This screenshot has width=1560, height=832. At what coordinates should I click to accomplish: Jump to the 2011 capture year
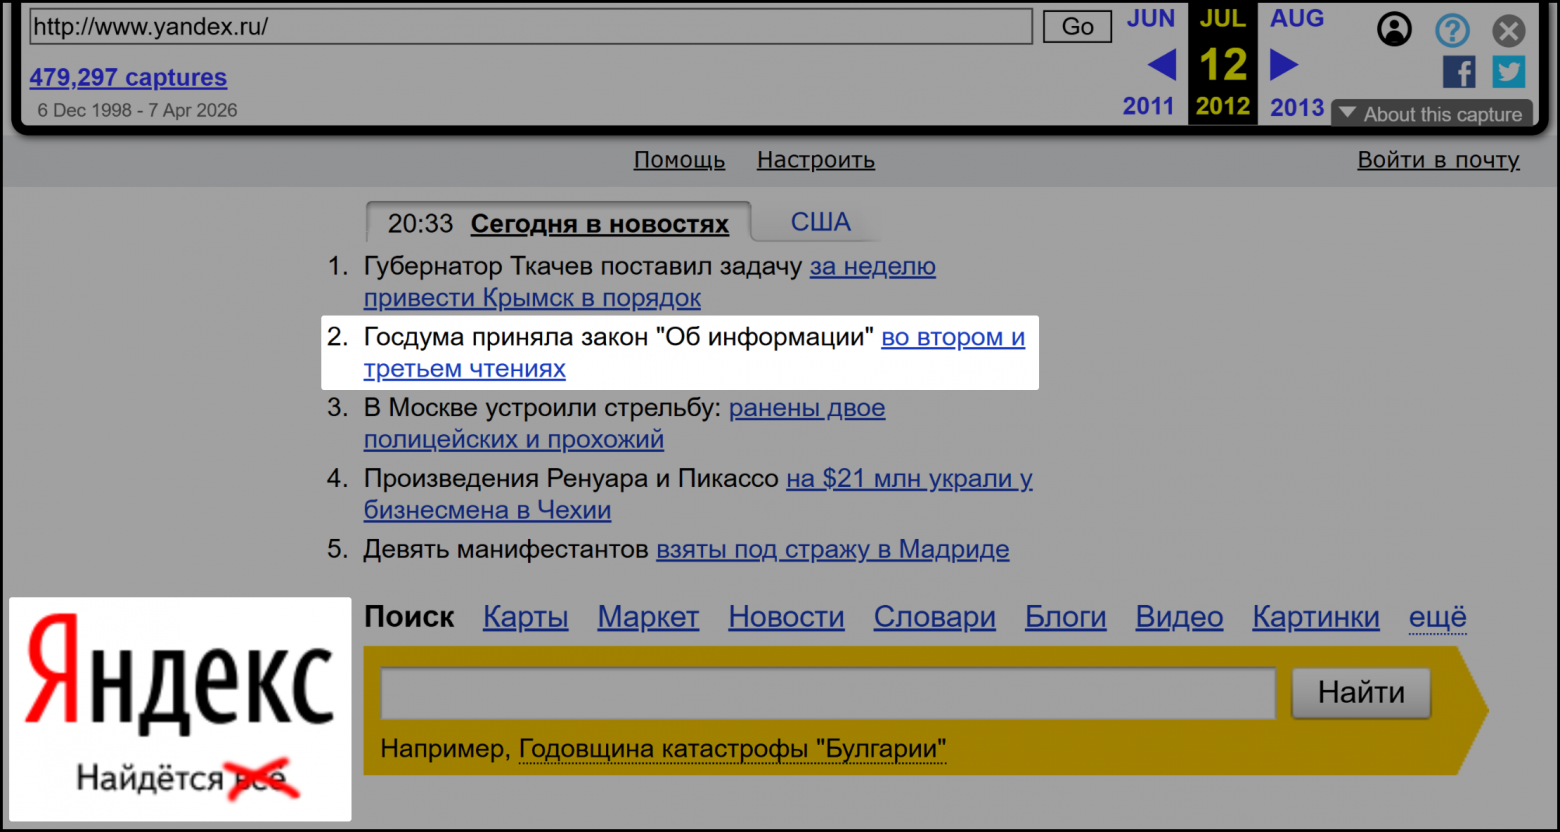pyautogui.click(x=1148, y=107)
